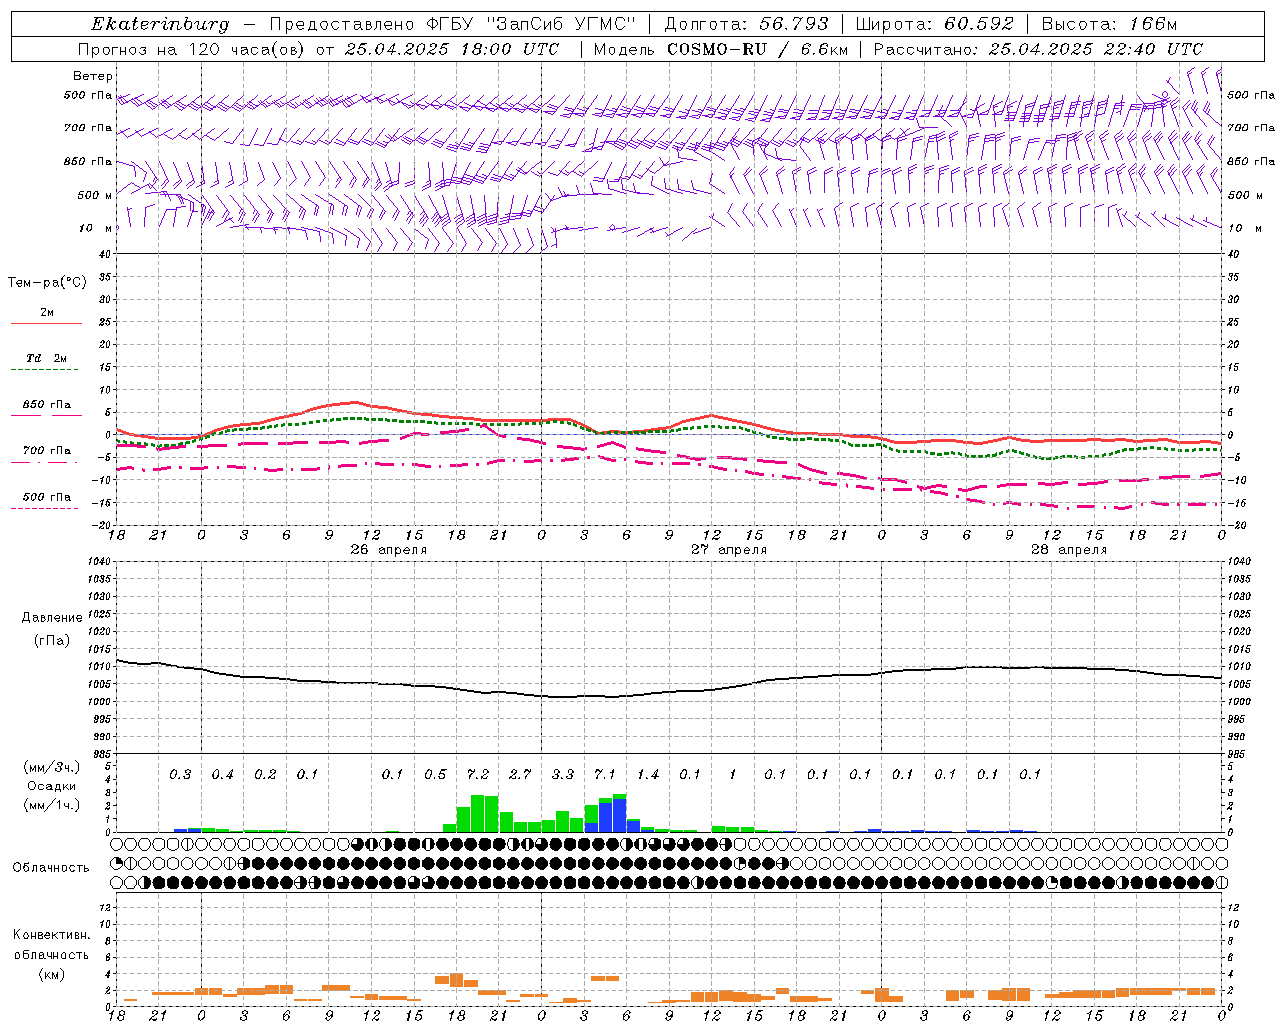1280x1024 pixels.
Task: Click the 2.7 precipitation total
Action: tap(520, 774)
